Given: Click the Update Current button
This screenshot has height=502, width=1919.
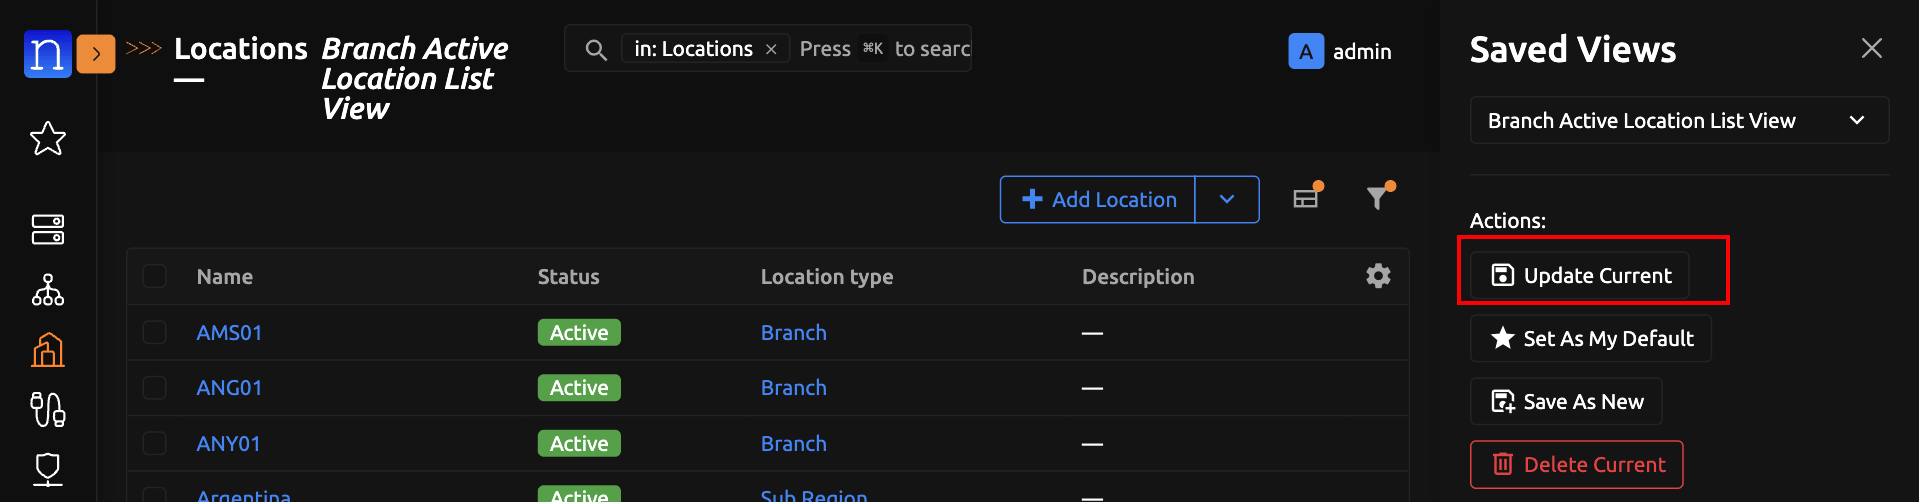Looking at the screenshot, I should [1580, 275].
